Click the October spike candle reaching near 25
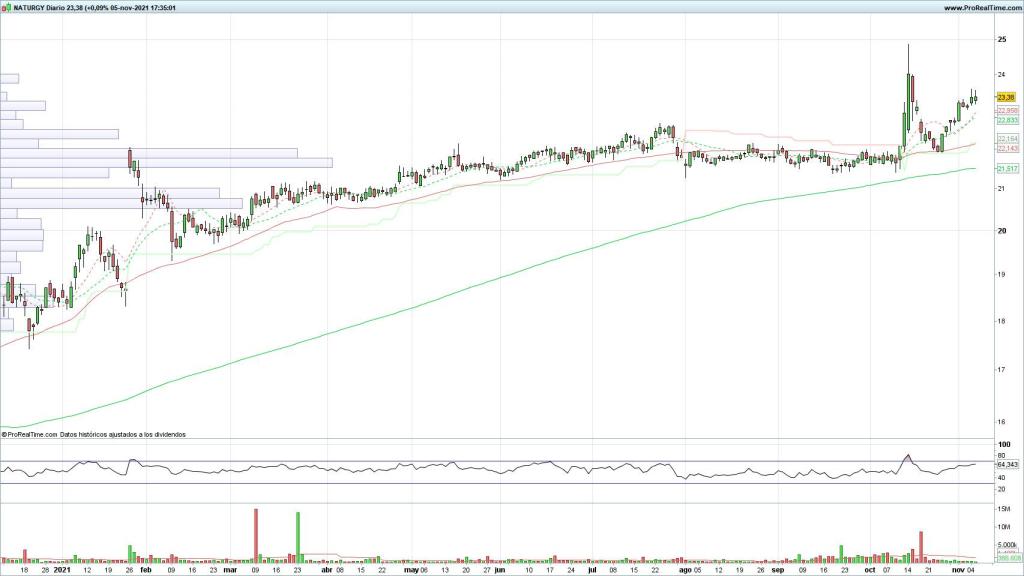The height and width of the screenshot is (576, 1024). tap(908, 88)
